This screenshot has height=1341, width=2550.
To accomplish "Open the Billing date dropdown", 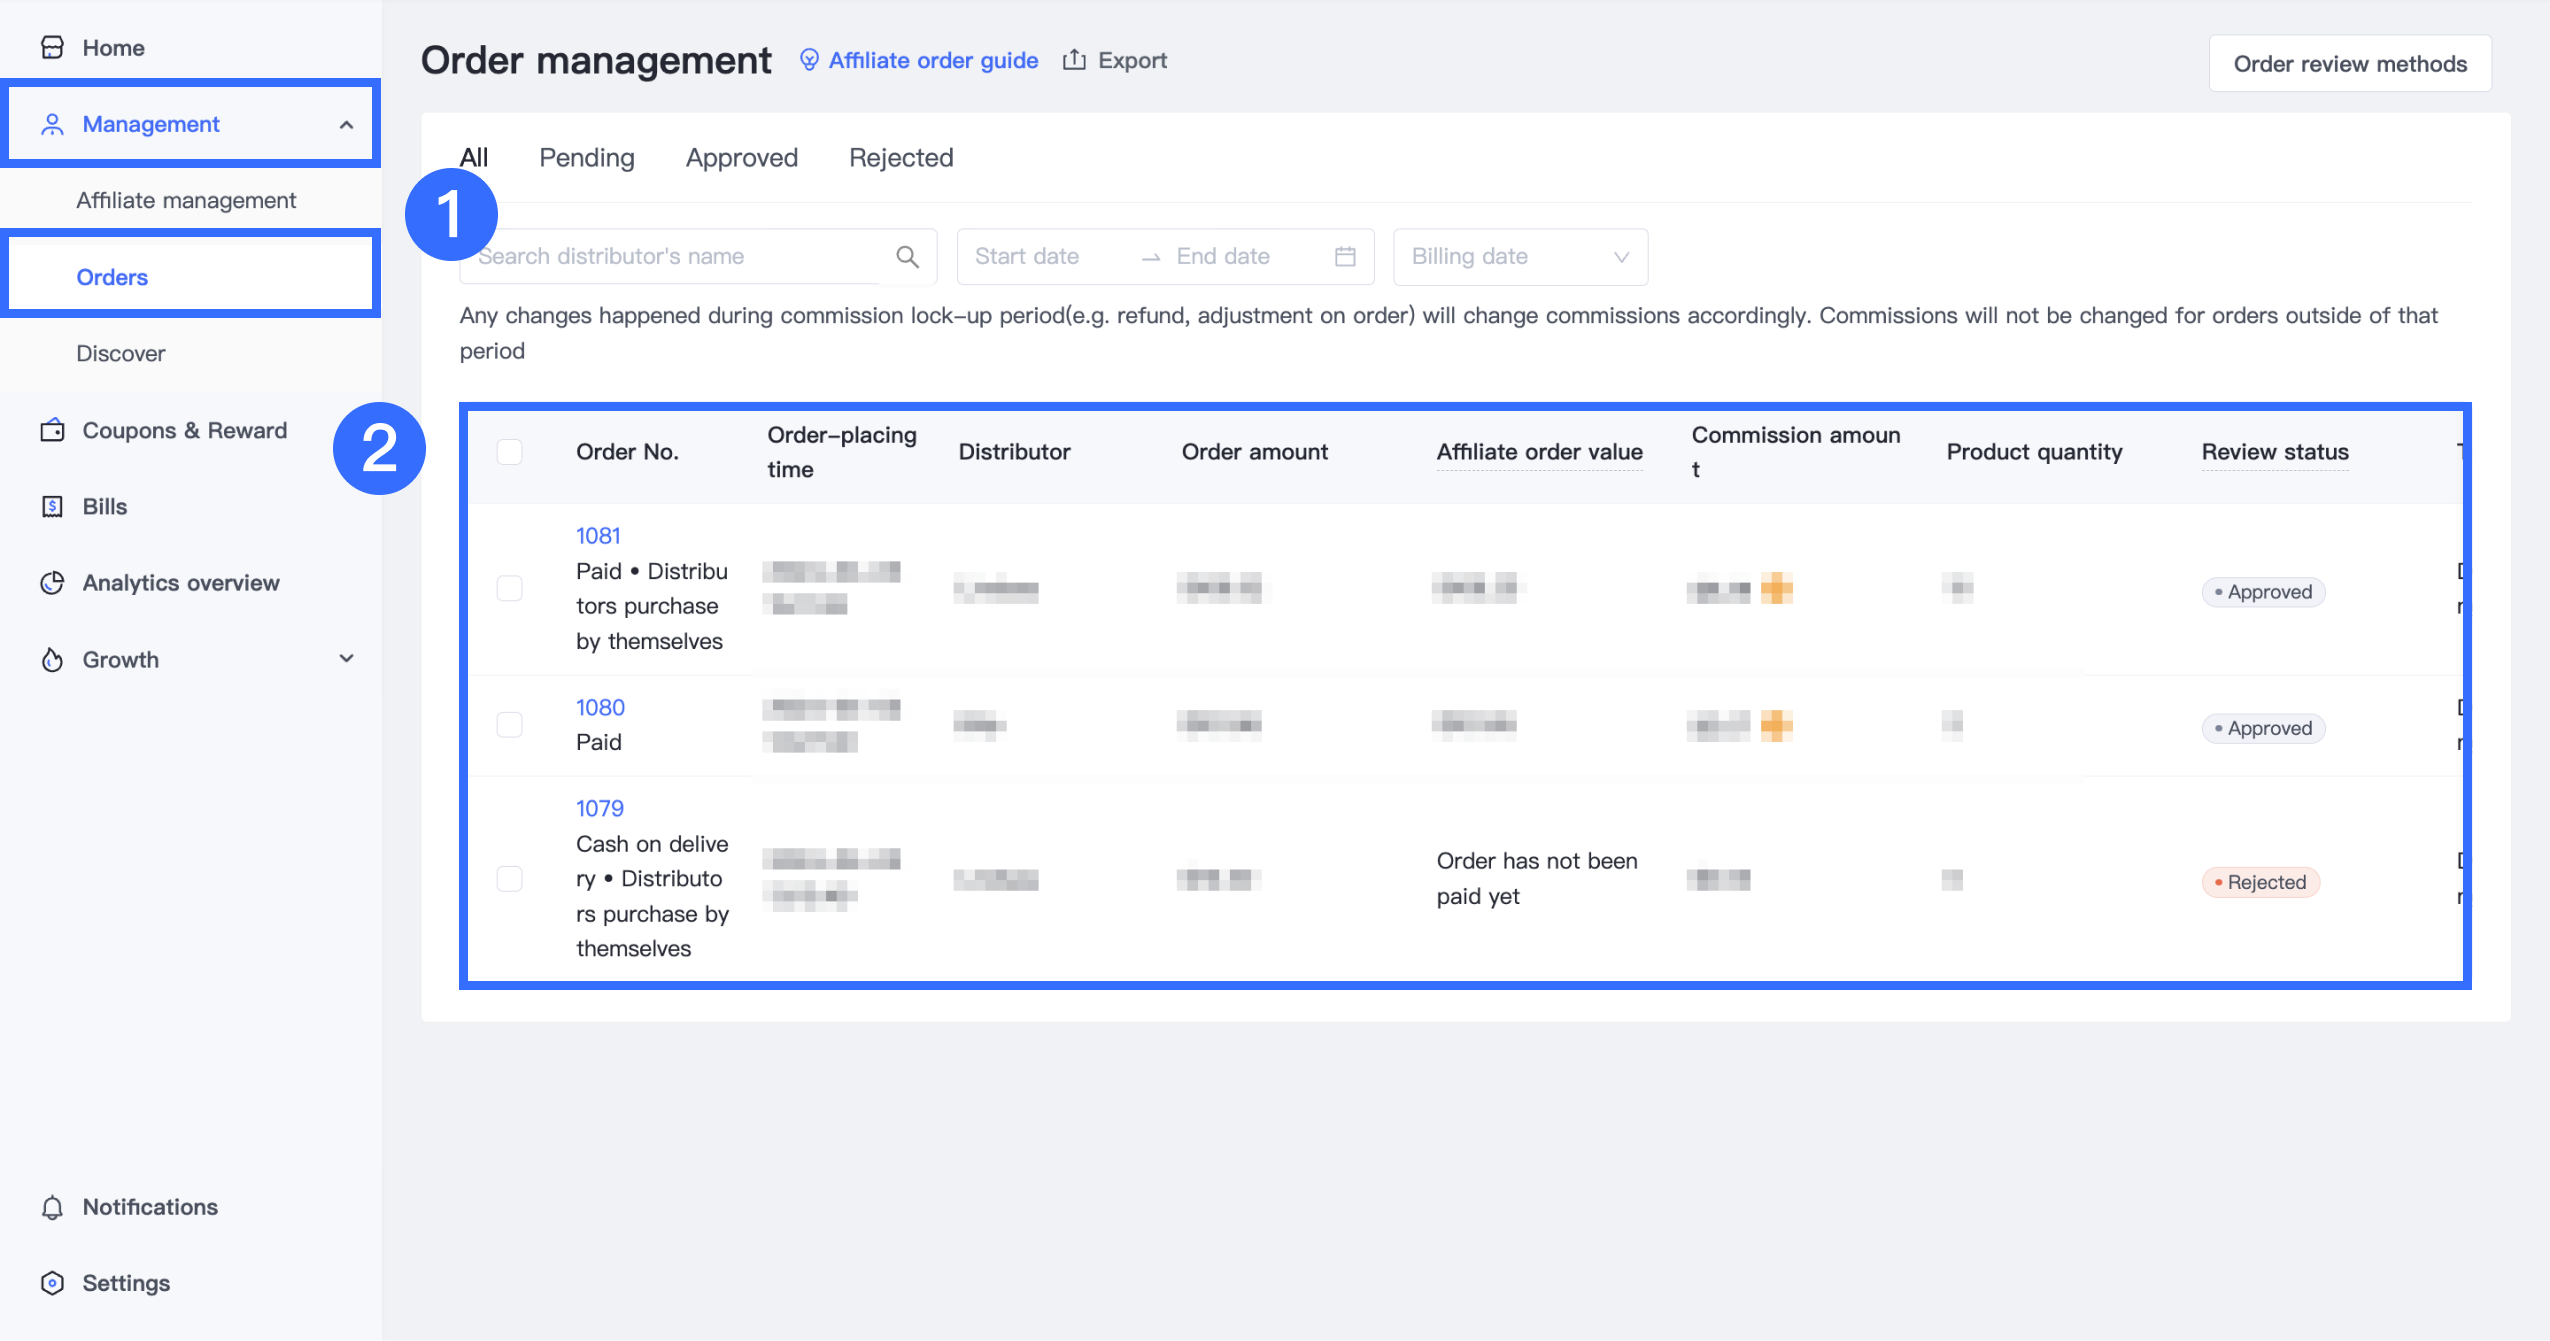I will pyautogui.click(x=1520, y=257).
